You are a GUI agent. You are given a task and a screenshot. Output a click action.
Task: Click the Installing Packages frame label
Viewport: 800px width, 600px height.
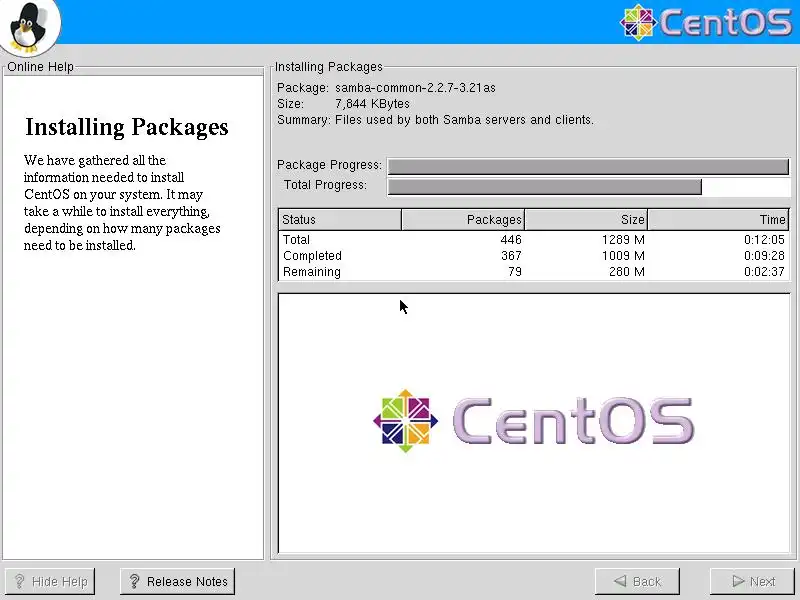click(x=329, y=67)
